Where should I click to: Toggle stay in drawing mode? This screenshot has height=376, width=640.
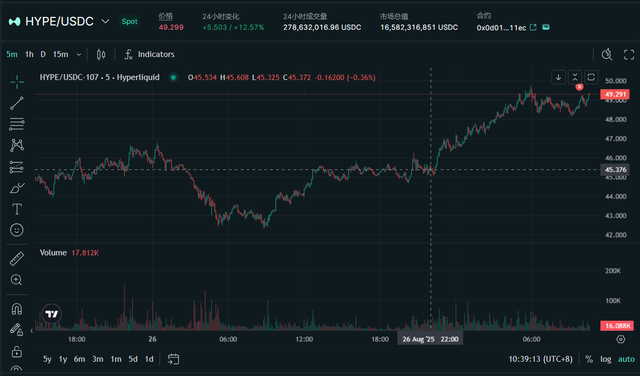coord(17,330)
